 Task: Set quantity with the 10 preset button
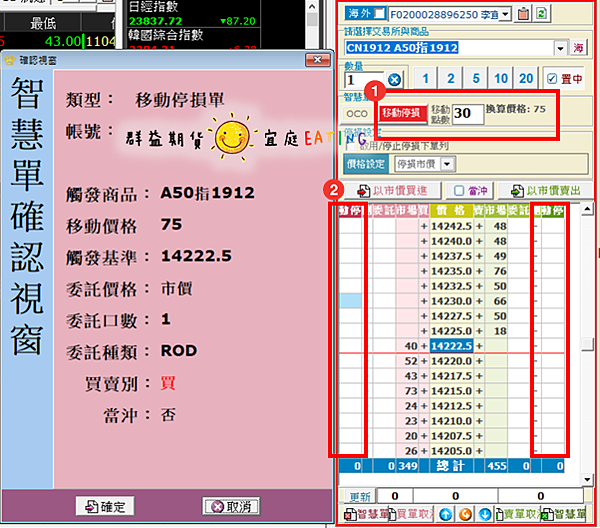click(x=501, y=79)
